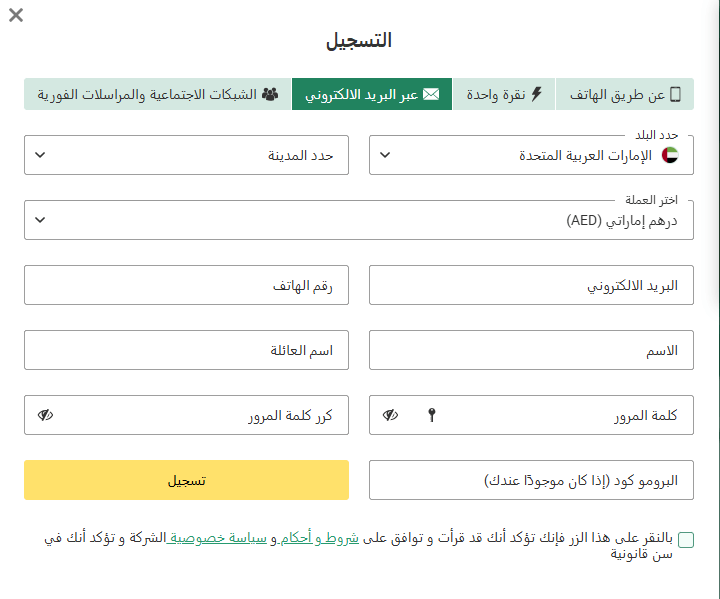Screen dimensions: 720x599
Task: Focus the اسم العائلة input field
Action: tap(186, 350)
